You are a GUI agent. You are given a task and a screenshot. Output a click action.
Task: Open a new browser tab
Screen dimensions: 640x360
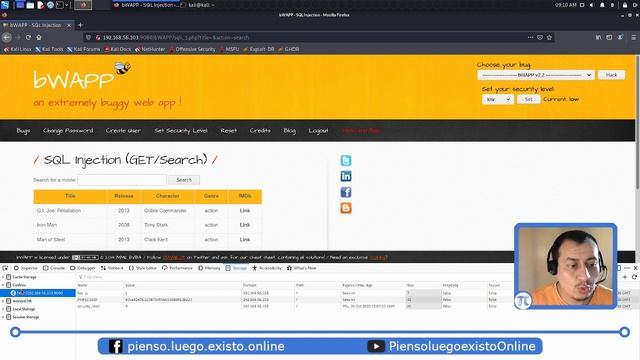tap(80, 25)
